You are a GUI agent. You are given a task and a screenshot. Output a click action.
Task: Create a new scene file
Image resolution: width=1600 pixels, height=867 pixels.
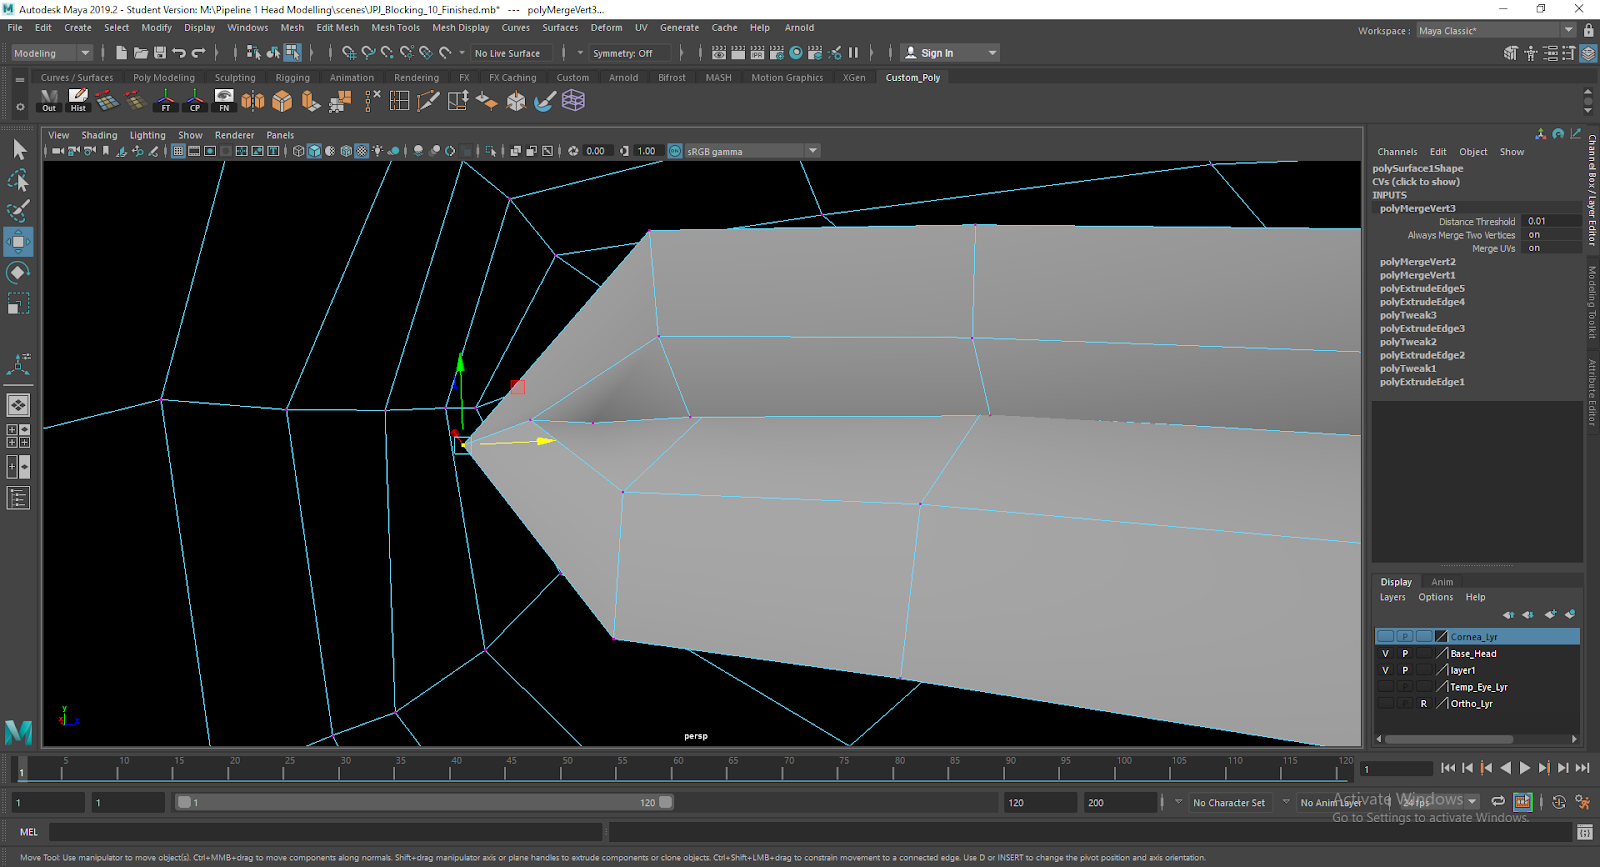coord(121,53)
